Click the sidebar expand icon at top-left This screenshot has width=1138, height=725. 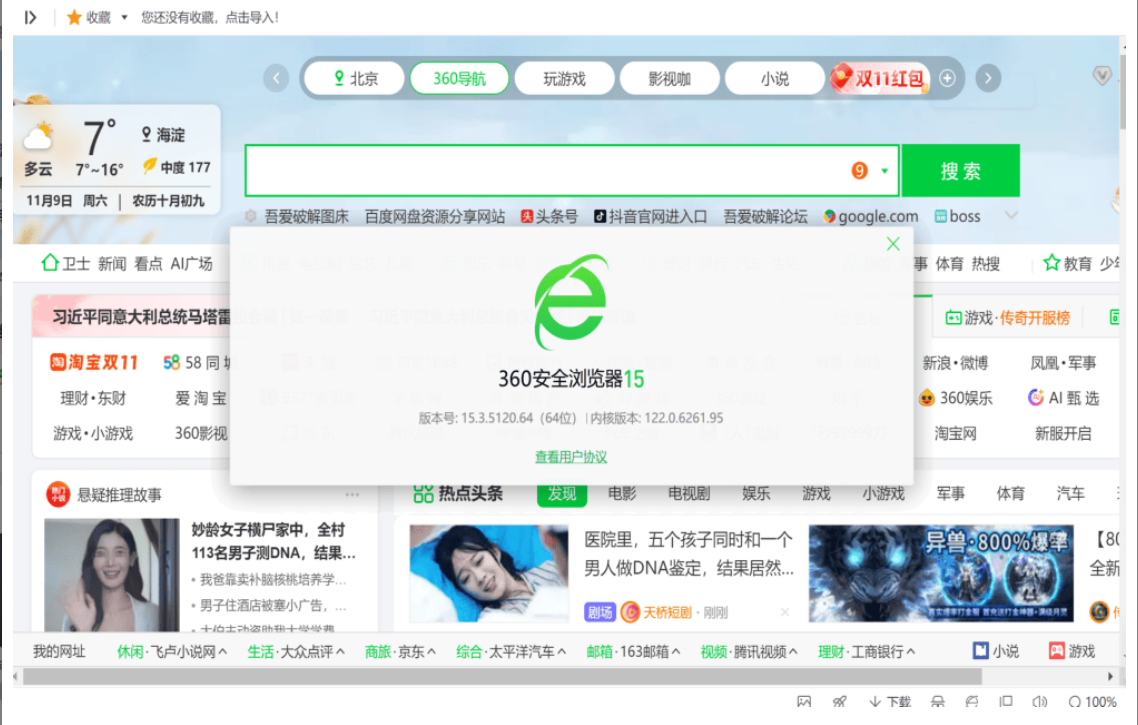coord(31,17)
